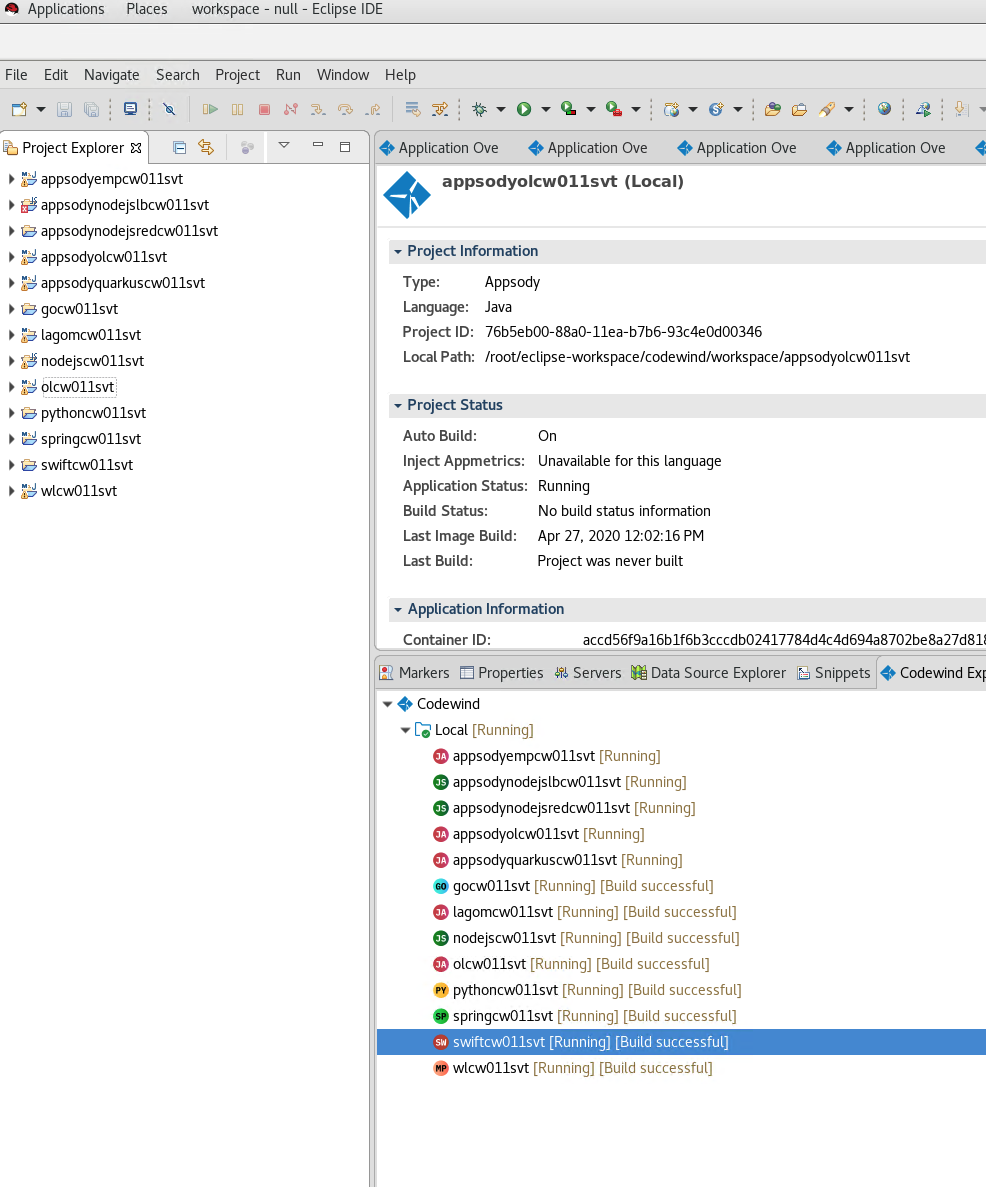Click the Save All toolbar icon

[x=91, y=110]
